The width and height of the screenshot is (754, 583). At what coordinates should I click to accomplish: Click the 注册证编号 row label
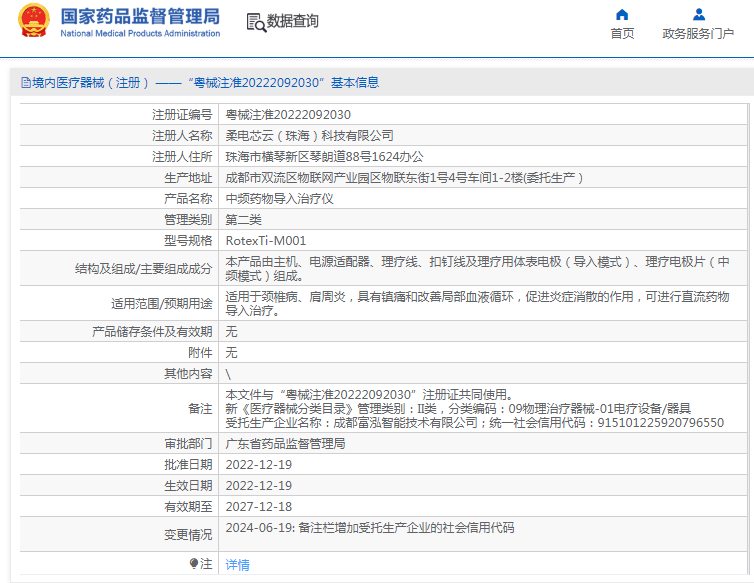pos(182,114)
